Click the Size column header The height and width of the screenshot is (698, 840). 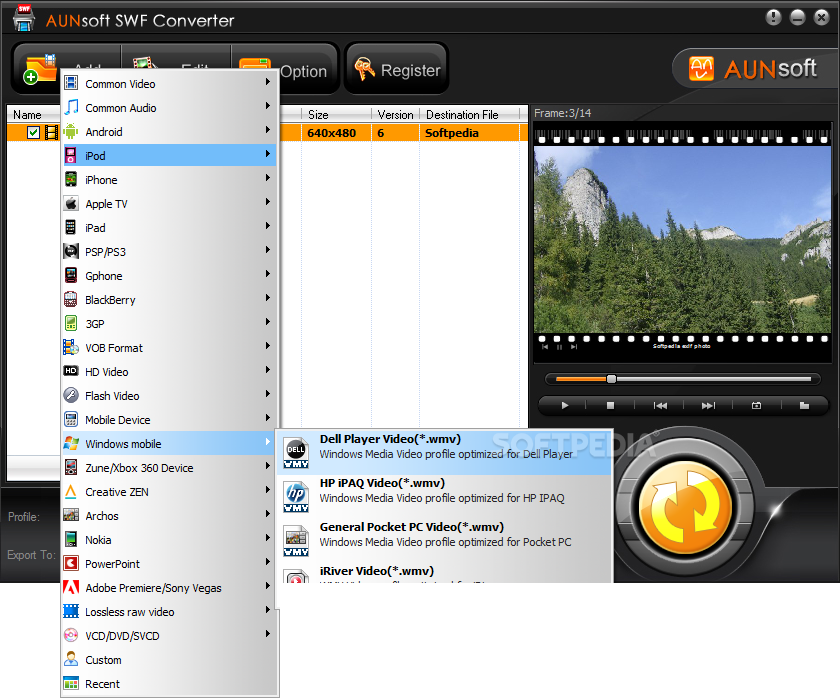(336, 114)
